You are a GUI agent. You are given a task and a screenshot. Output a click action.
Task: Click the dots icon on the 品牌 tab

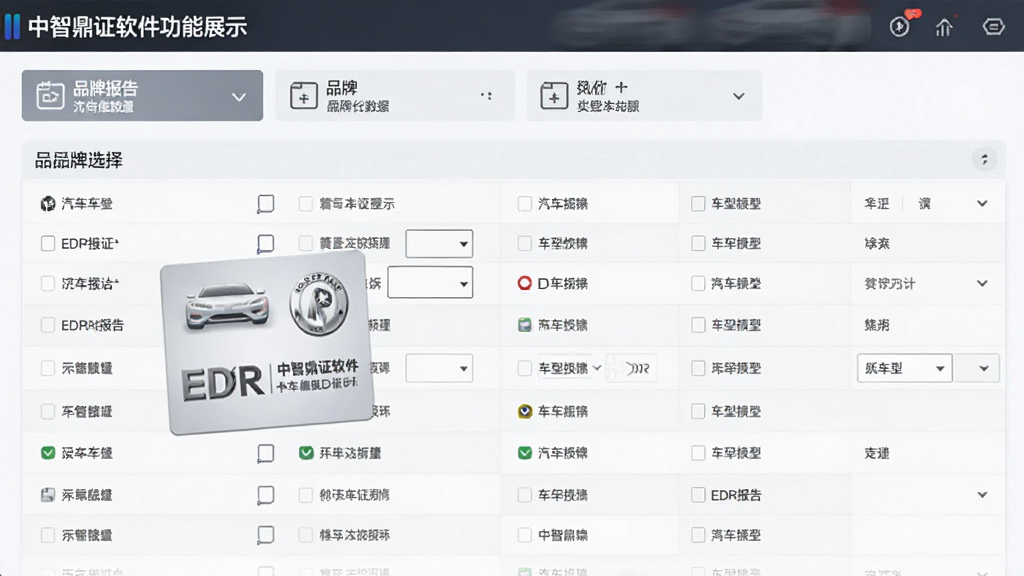coord(486,95)
